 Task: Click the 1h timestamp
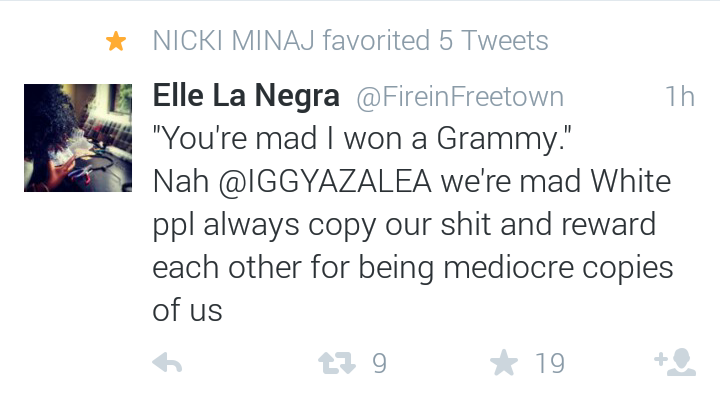click(680, 96)
